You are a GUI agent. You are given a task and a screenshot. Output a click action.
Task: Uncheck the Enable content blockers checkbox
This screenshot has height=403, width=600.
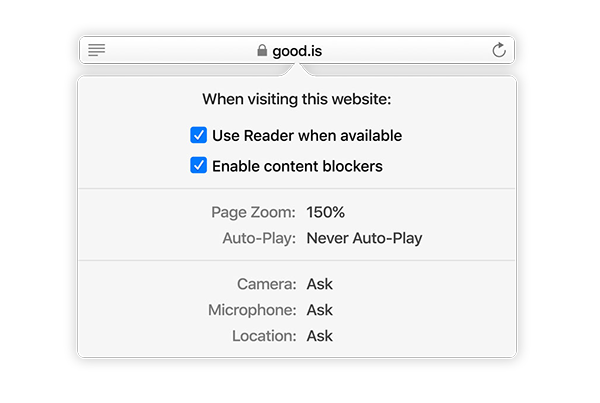point(199,165)
